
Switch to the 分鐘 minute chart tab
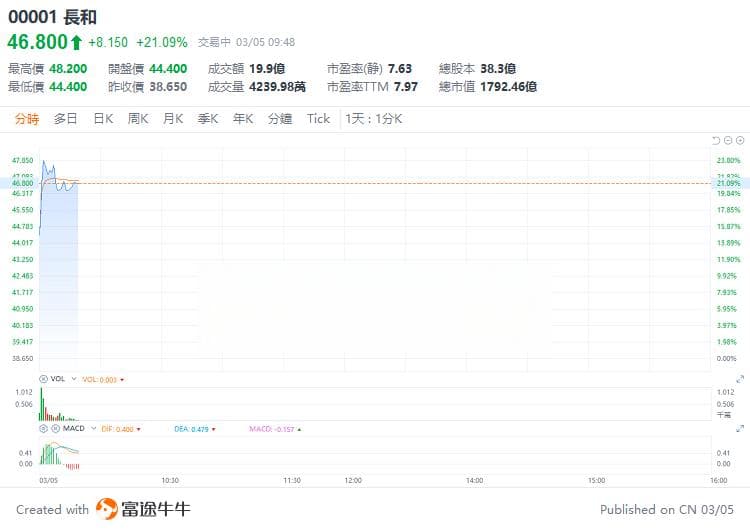coord(280,119)
